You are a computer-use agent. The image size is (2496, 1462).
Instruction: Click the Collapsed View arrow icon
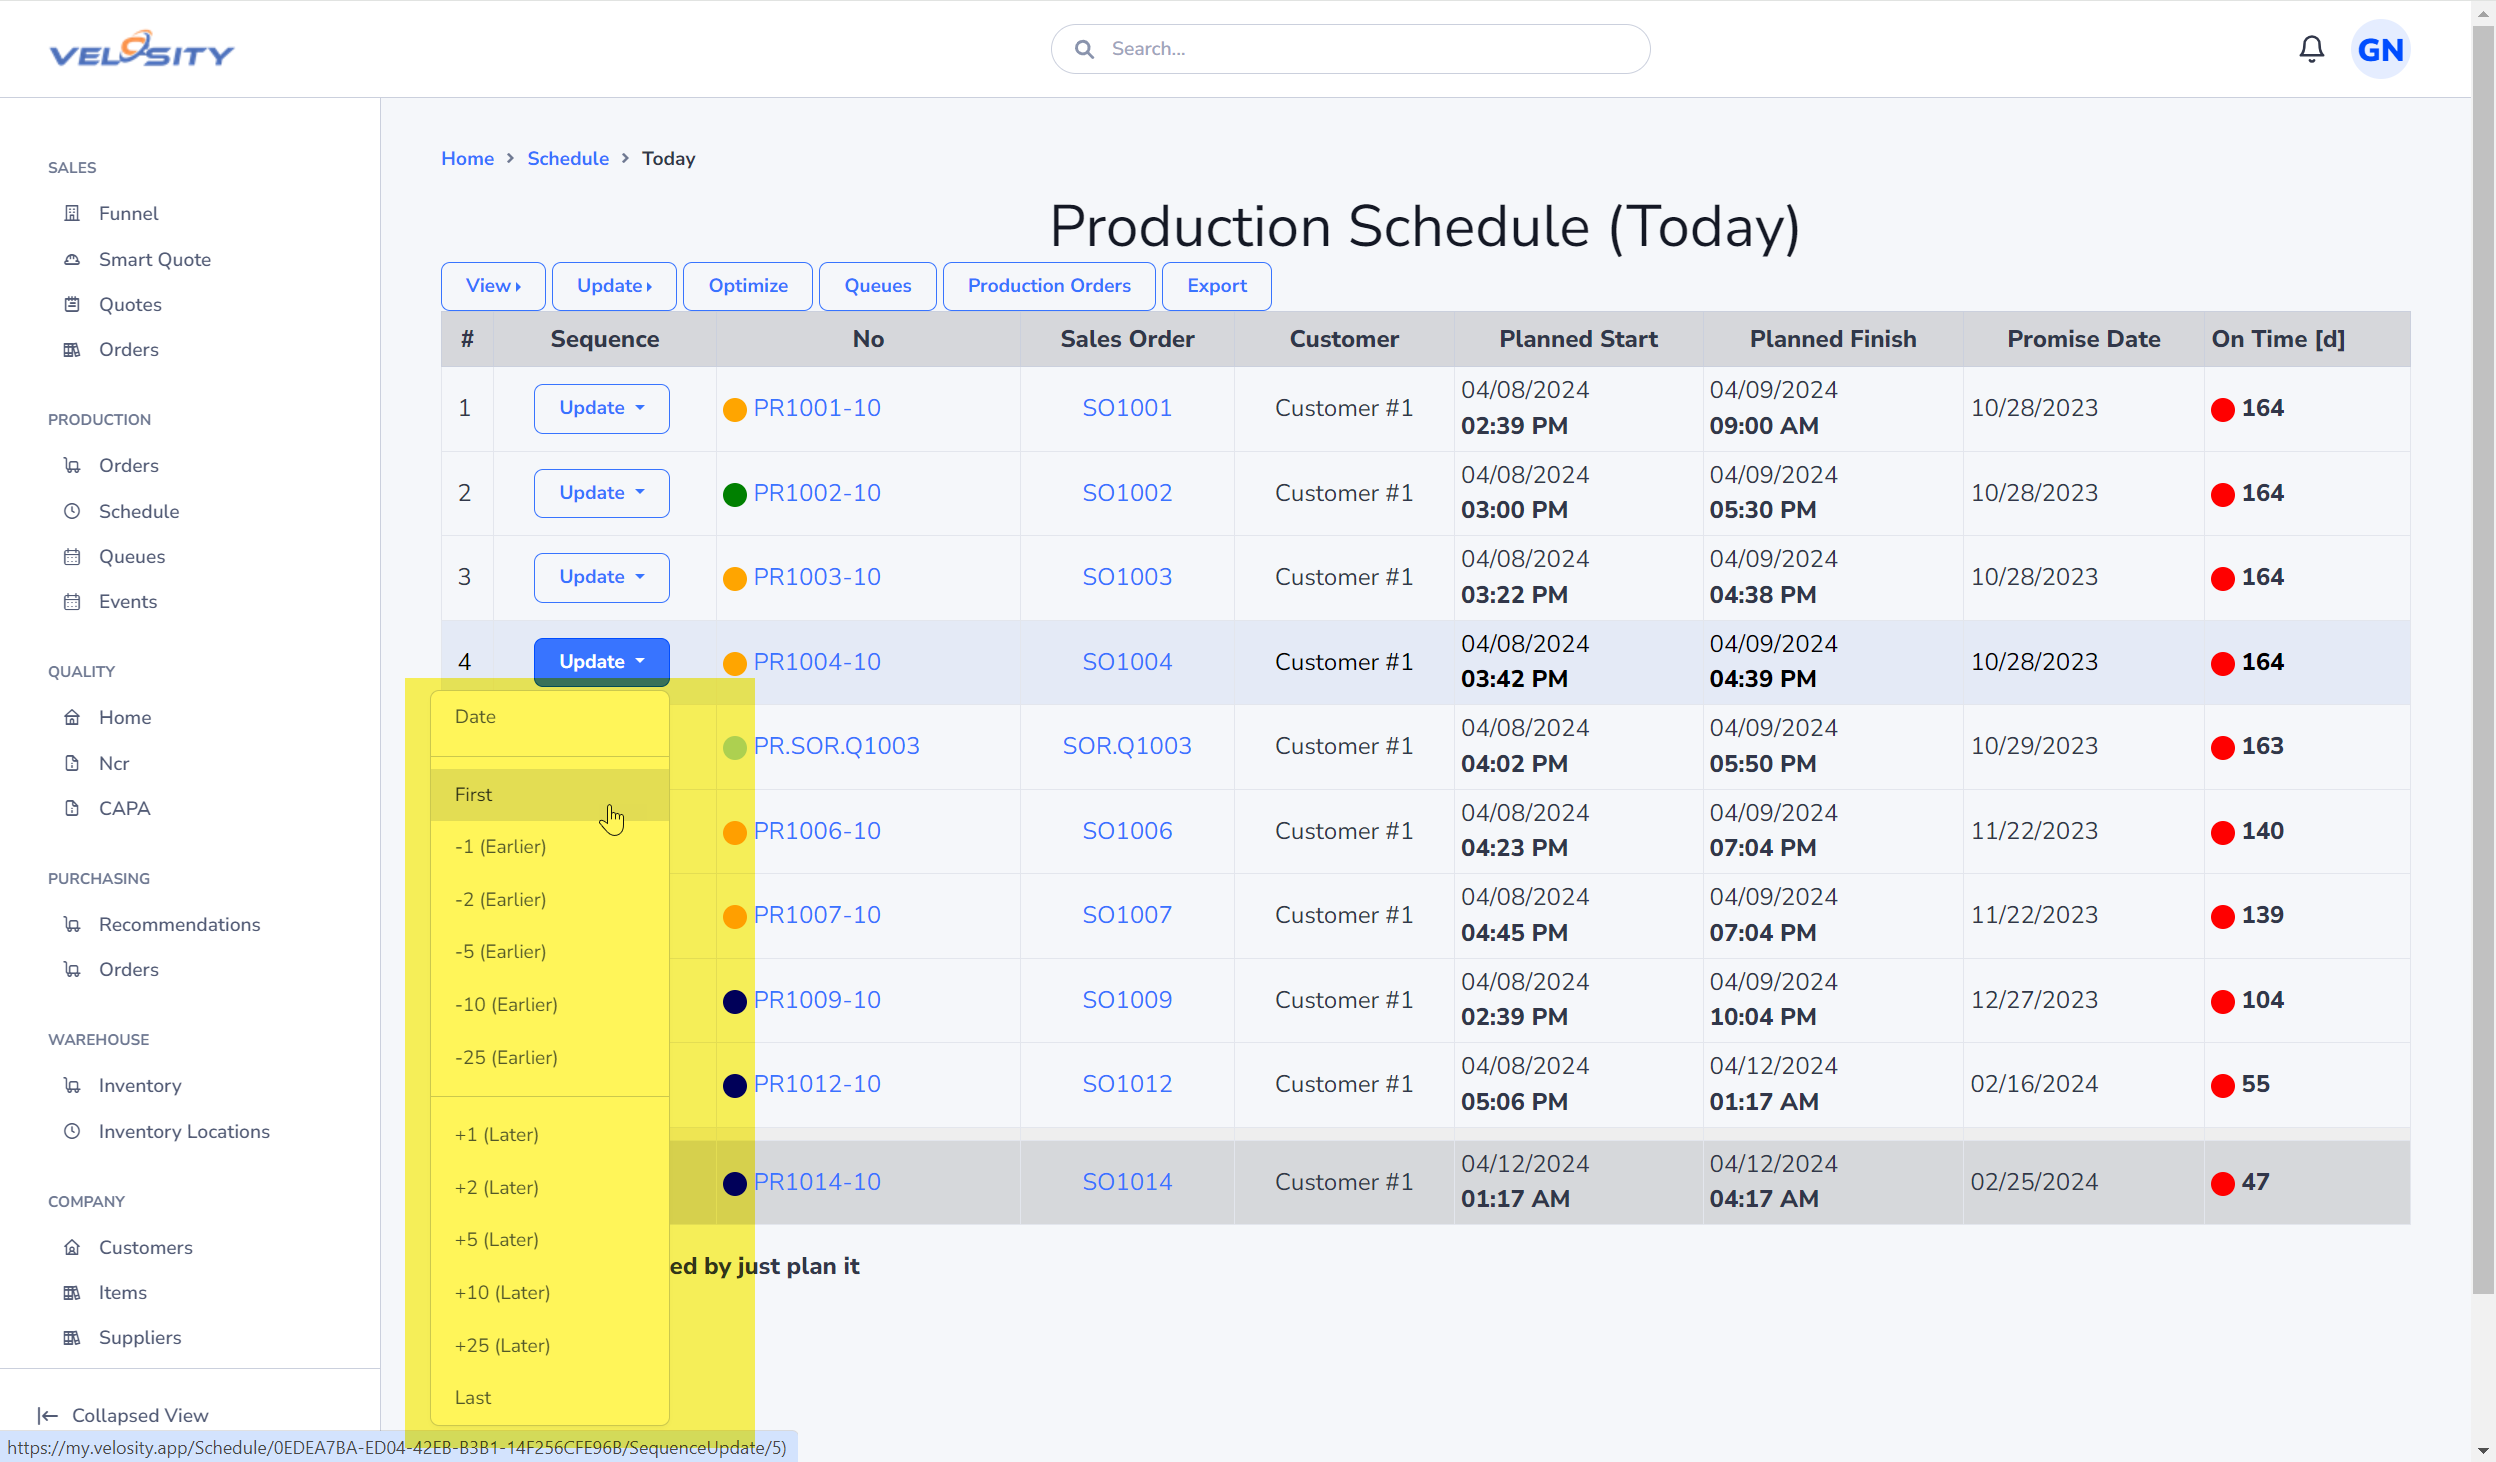(47, 1415)
